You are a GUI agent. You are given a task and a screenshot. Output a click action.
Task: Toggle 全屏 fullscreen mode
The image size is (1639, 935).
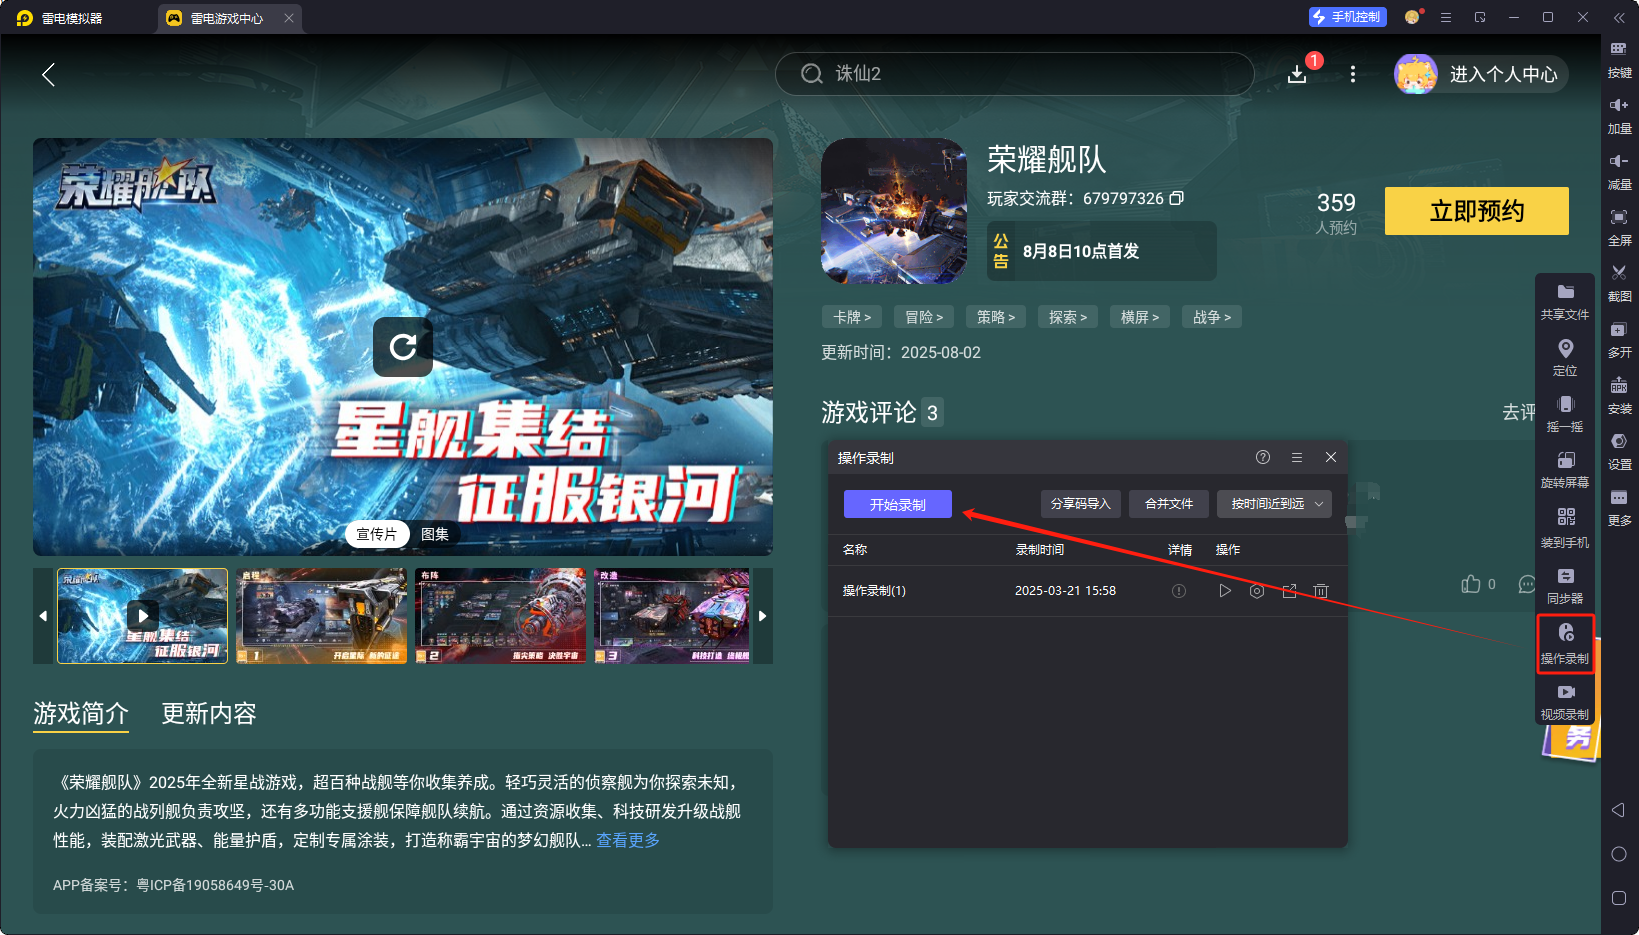pyautogui.click(x=1619, y=228)
